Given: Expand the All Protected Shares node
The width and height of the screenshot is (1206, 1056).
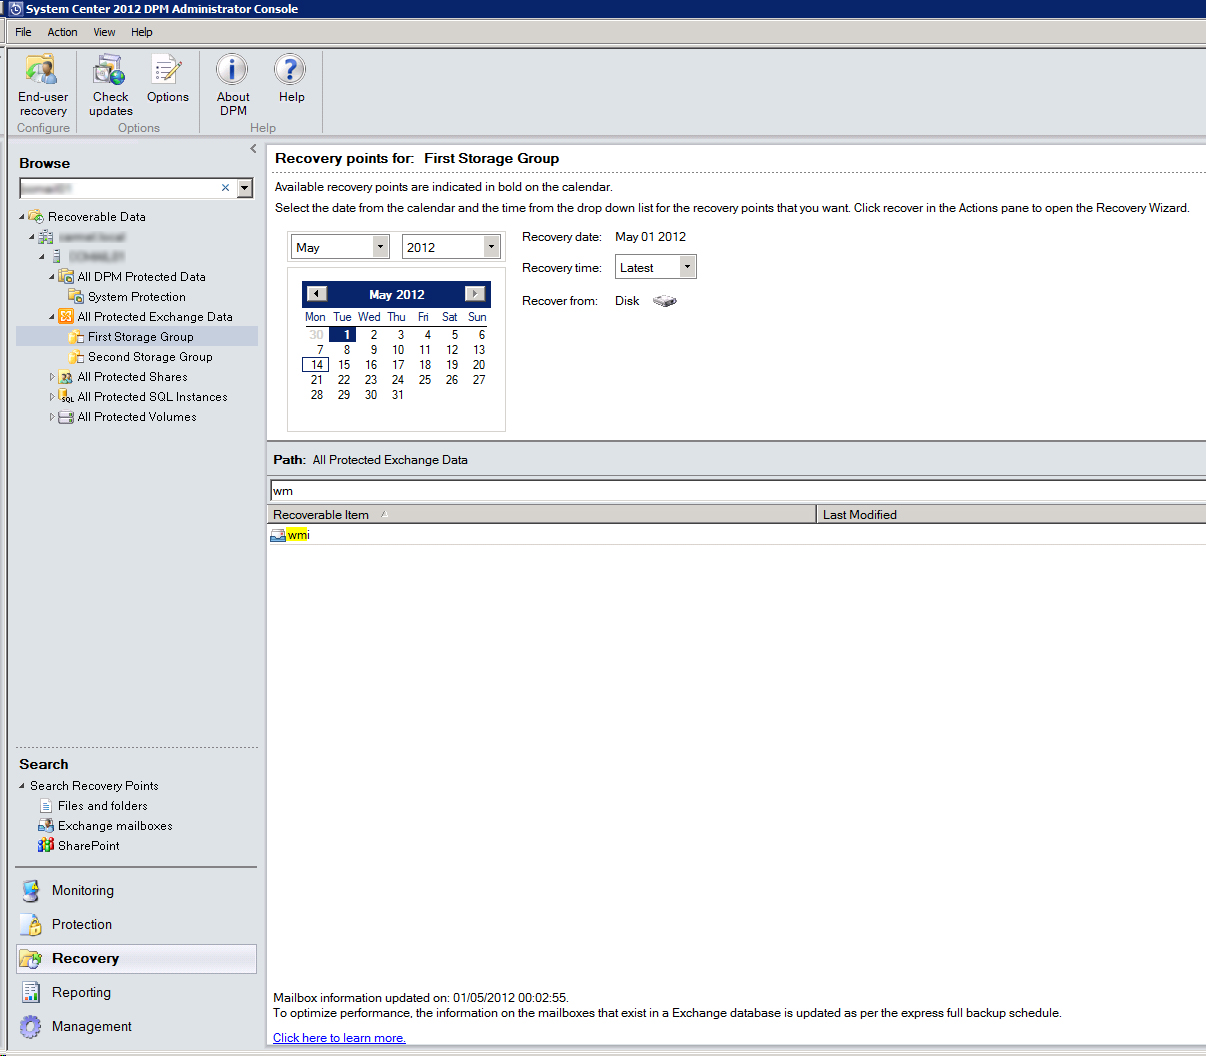Looking at the screenshot, I should coord(52,376).
